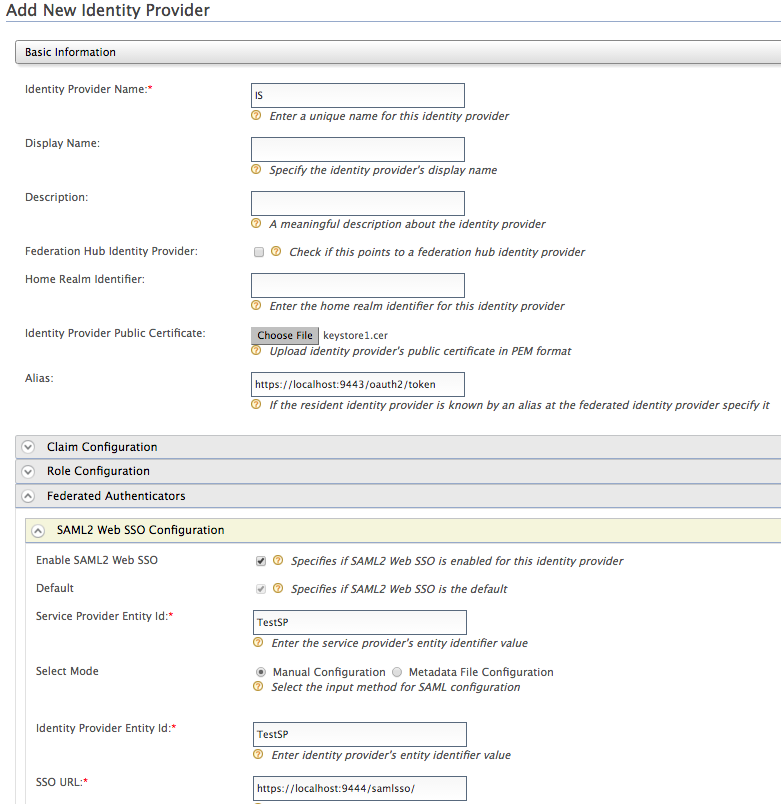Click help icon below Display Name field
Viewport: 781px width, 804px height.
point(257,170)
